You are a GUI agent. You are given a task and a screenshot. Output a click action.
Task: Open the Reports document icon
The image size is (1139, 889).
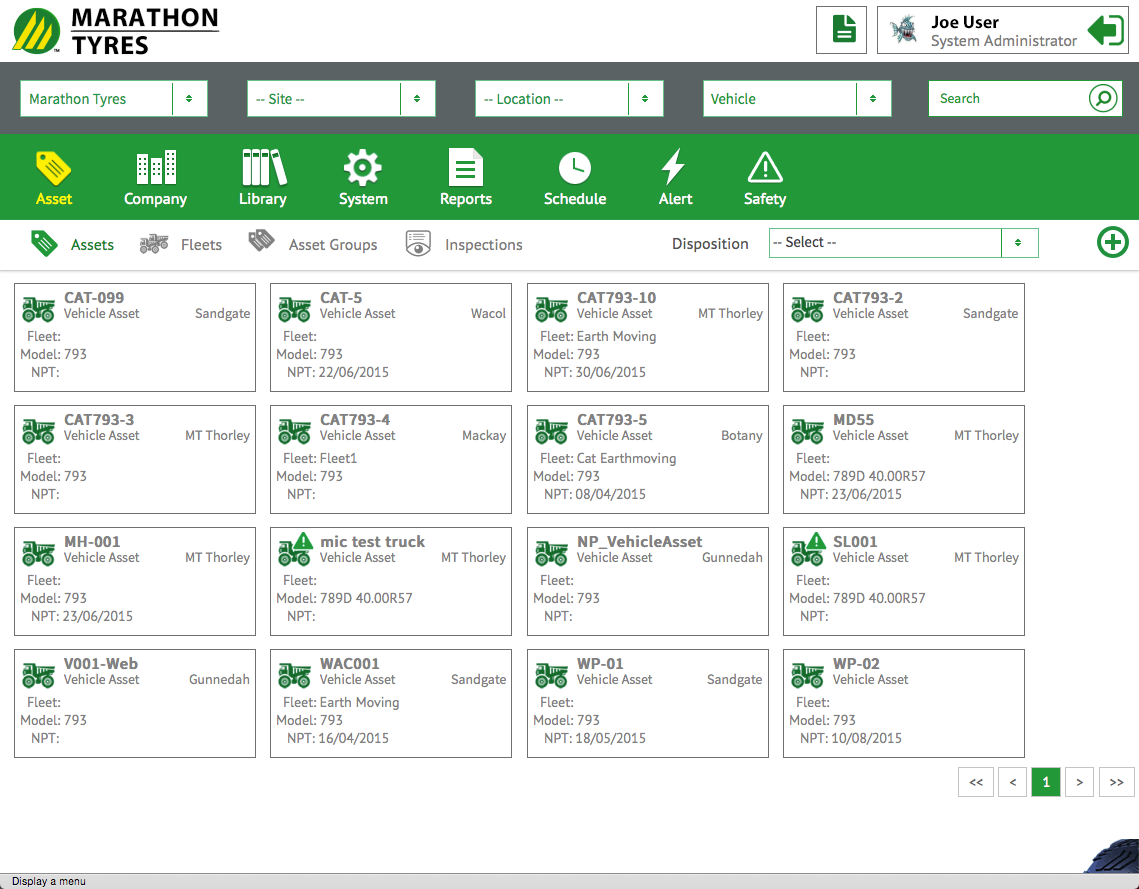(x=465, y=169)
